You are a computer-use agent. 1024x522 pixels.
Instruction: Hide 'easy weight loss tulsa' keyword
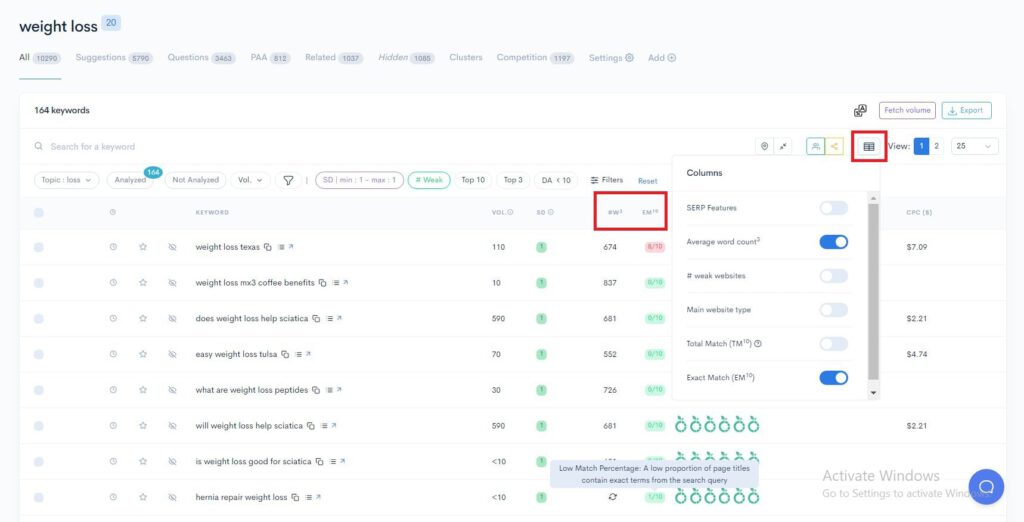point(172,354)
